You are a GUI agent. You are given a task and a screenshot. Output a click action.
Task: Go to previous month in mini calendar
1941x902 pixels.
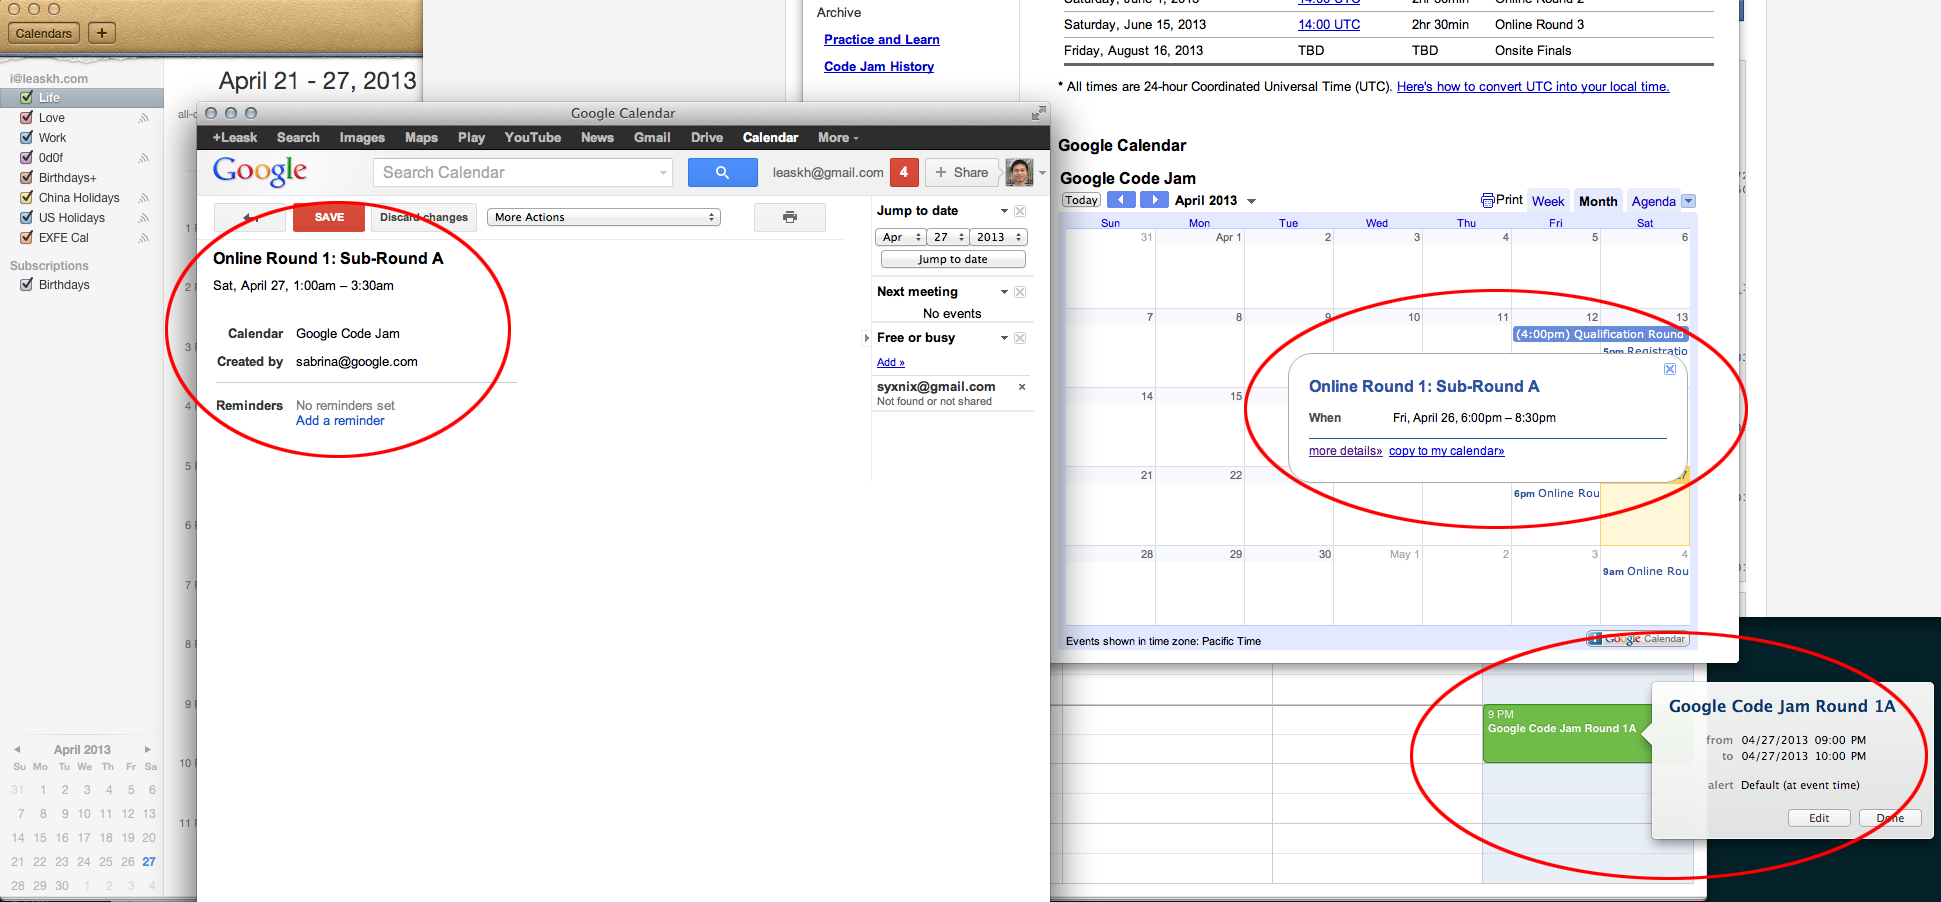pos(17,749)
